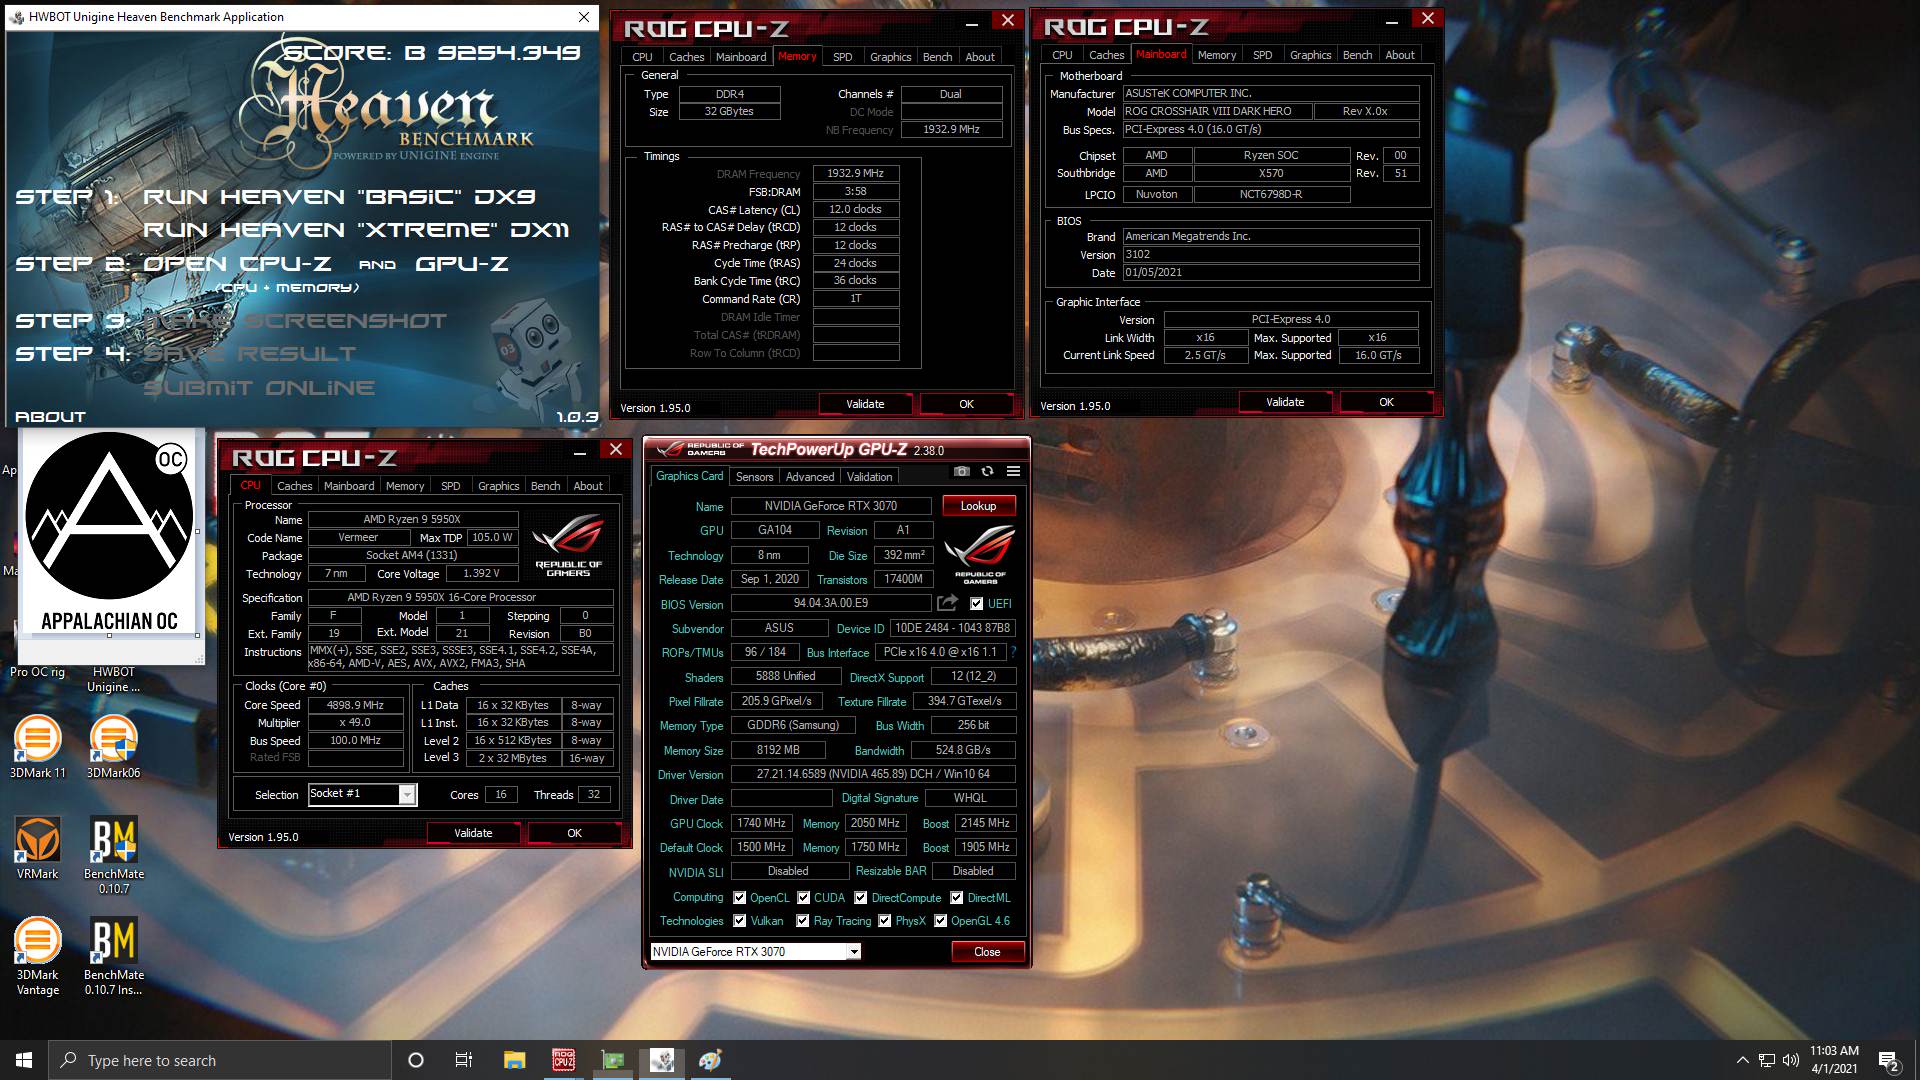Screen dimensions: 1920x1080
Task: Click the Cortana circle in the taskbar
Action: [416, 1060]
